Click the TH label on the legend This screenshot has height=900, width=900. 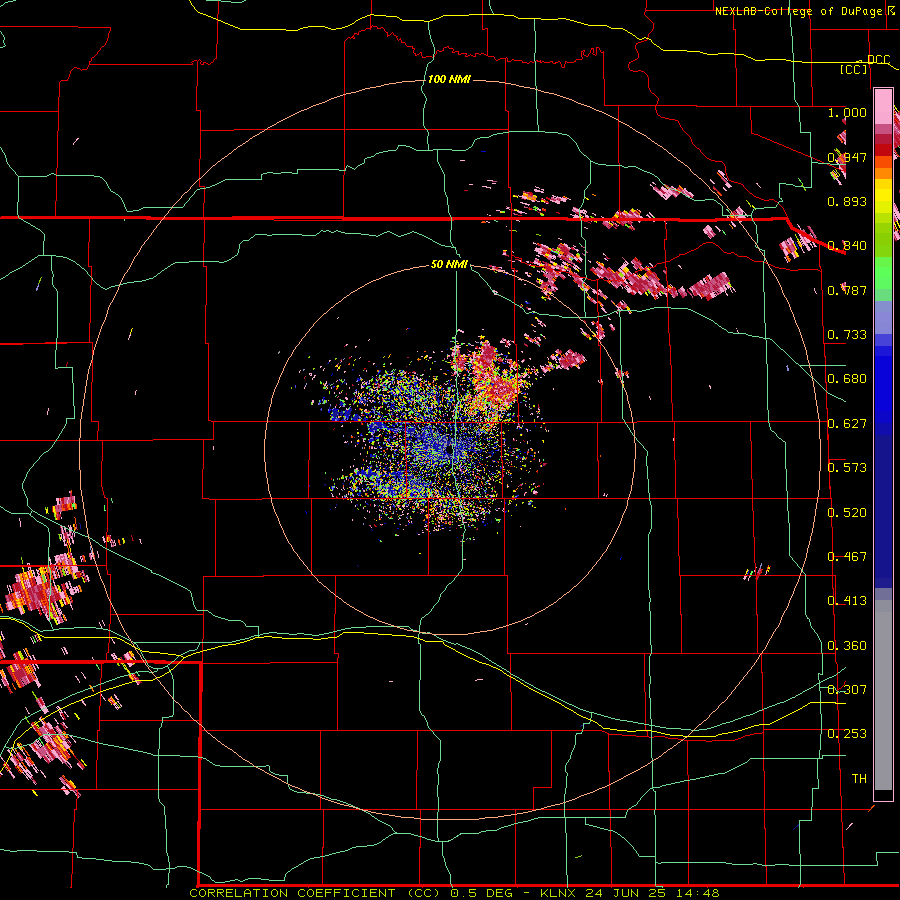pos(859,779)
